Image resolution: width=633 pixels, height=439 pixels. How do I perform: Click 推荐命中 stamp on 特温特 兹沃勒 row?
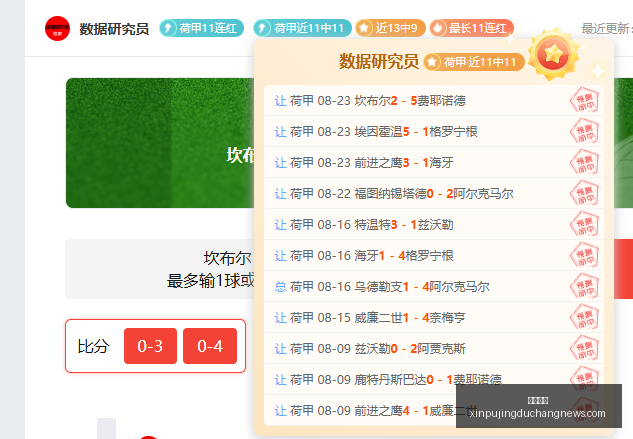coord(584,224)
